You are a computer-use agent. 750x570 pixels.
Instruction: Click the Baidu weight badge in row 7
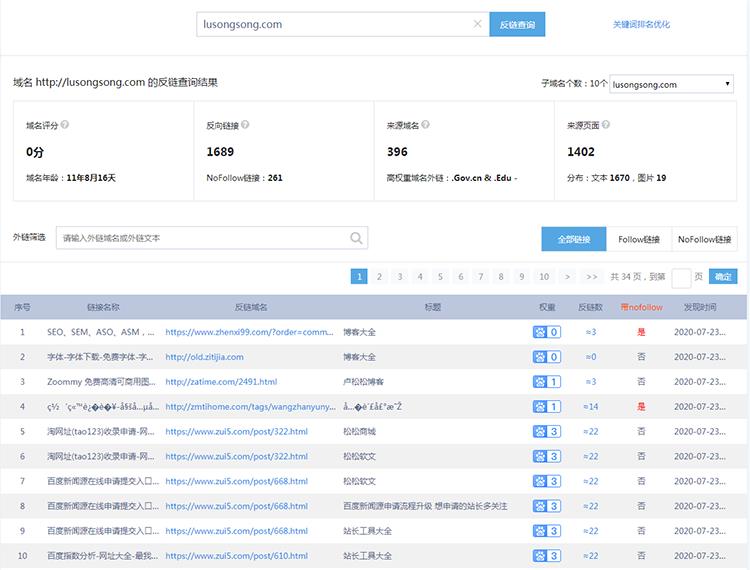click(547, 481)
